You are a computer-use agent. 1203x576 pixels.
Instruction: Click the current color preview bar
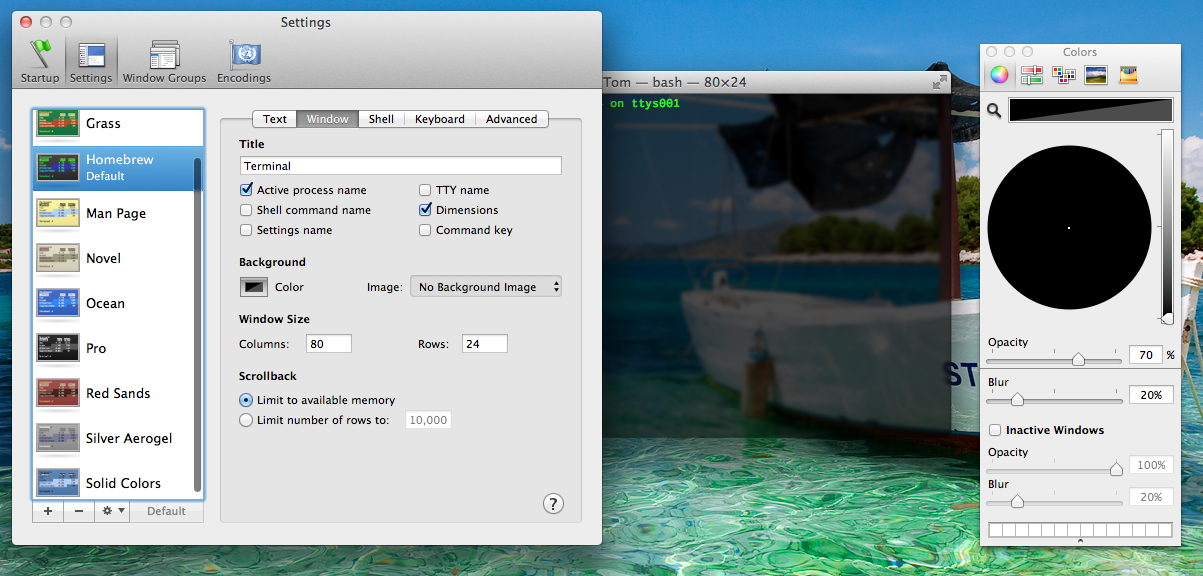[x=1091, y=110]
